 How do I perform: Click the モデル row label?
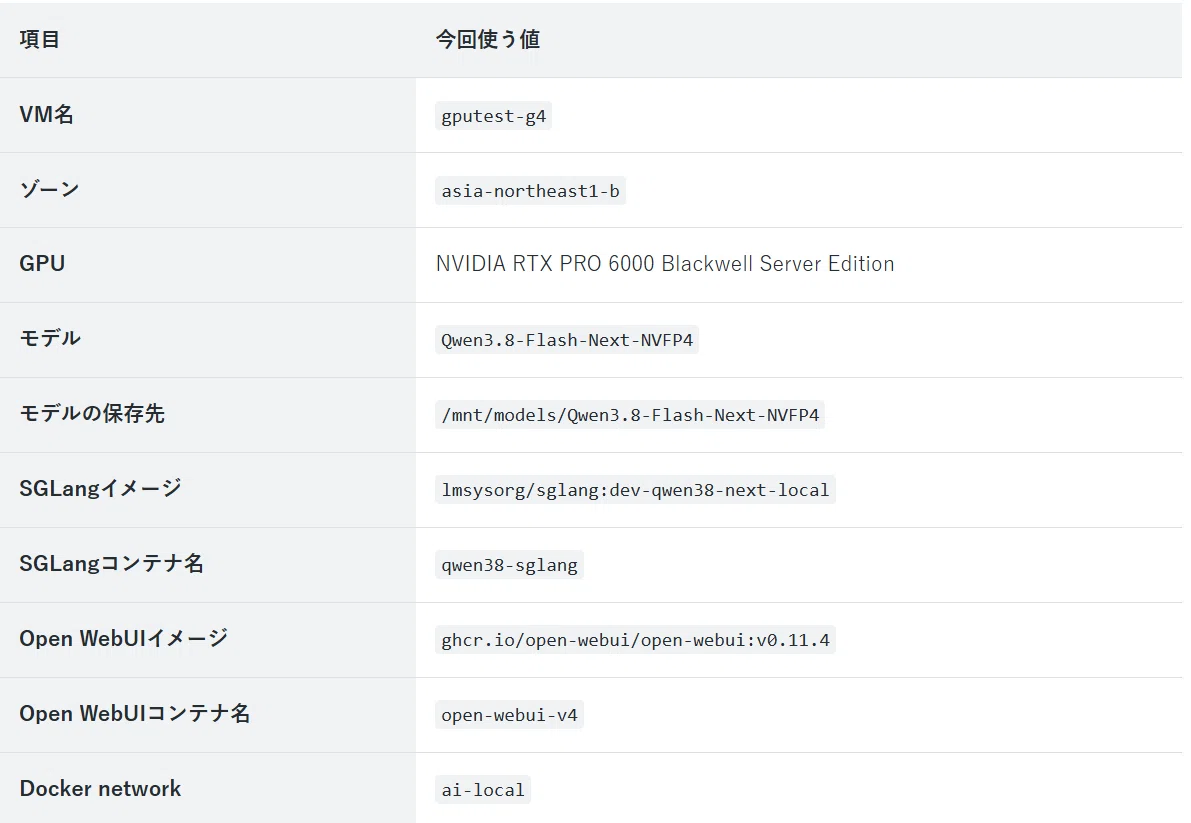(x=49, y=339)
